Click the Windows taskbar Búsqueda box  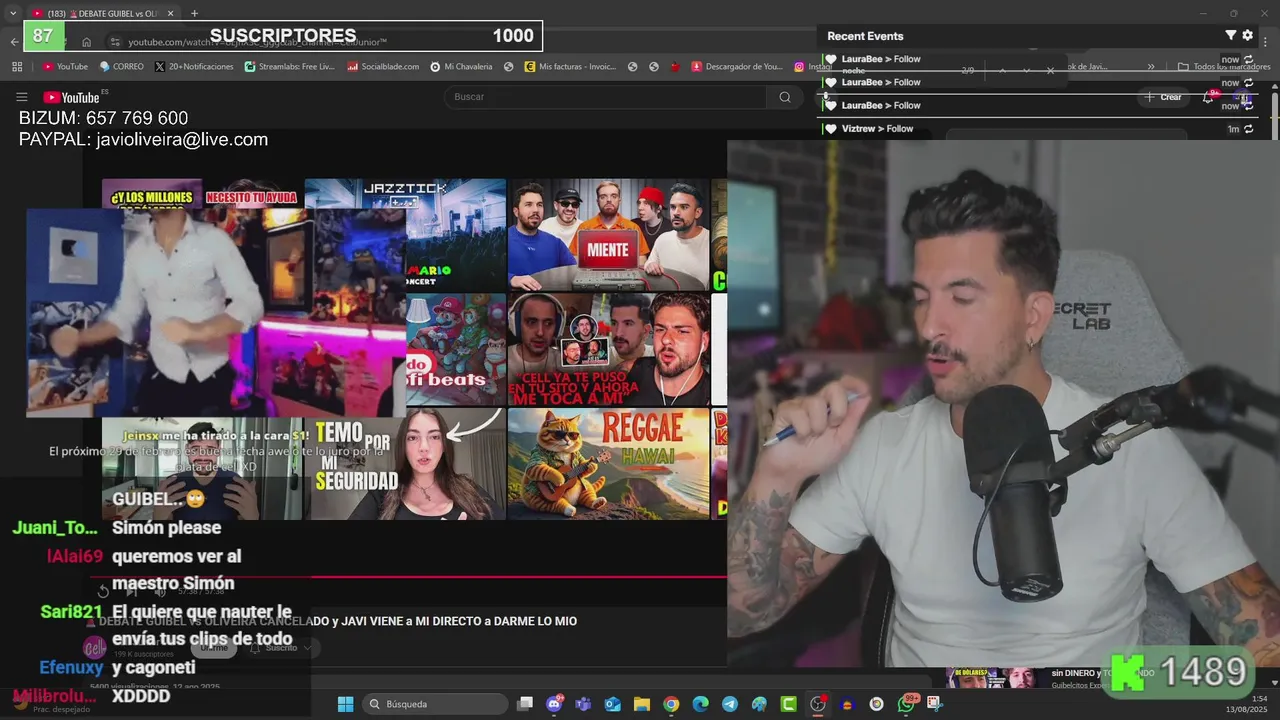pos(435,704)
